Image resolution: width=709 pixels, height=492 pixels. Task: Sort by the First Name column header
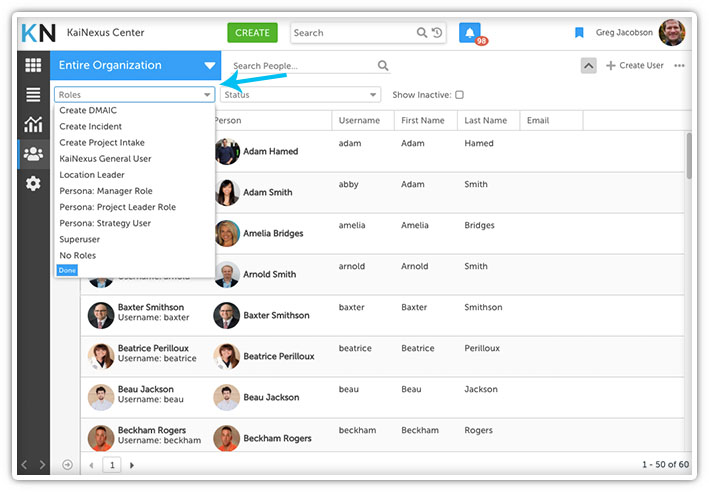425,121
